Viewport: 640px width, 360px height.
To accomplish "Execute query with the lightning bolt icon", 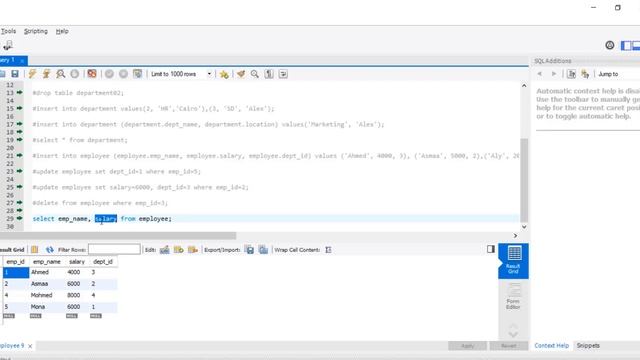I will point(32,74).
